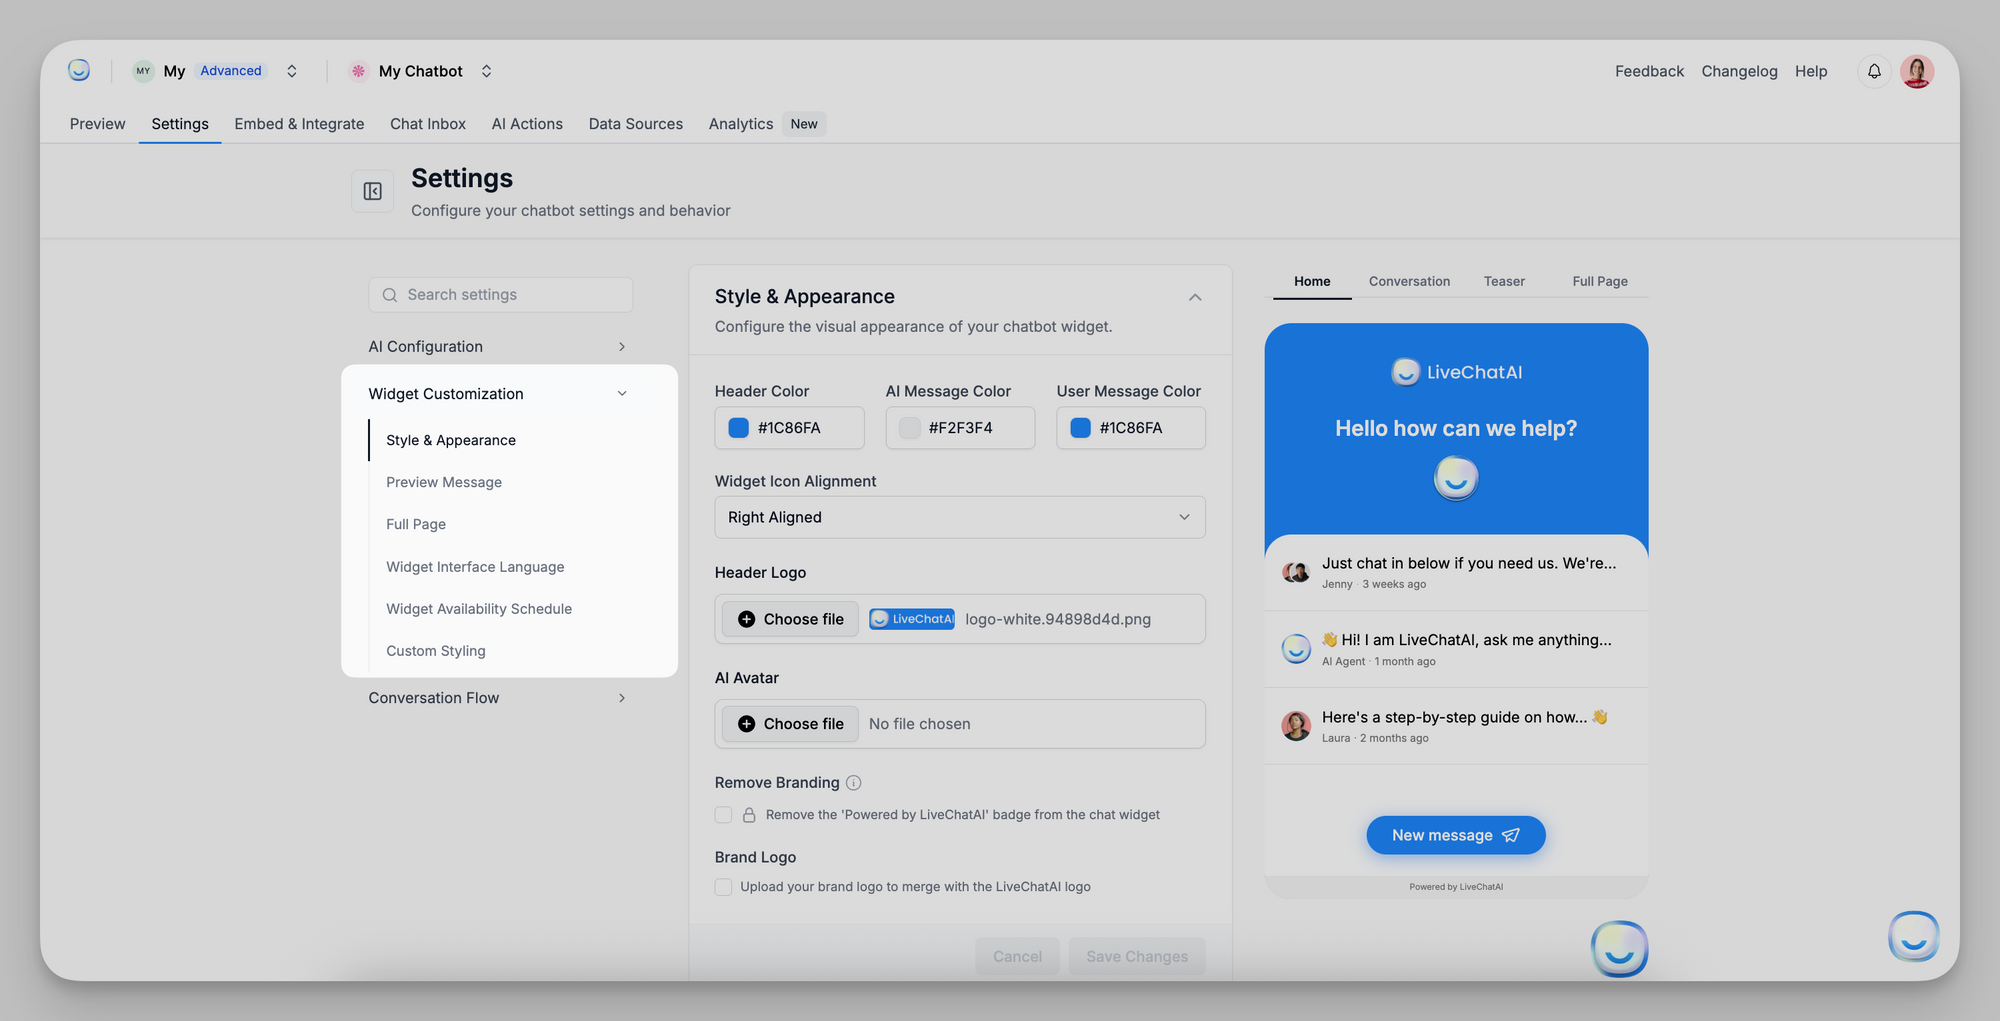Collapse the settings sidebar panel icon
Viewport: 2000px width, 1021px height.
point(372,191)
